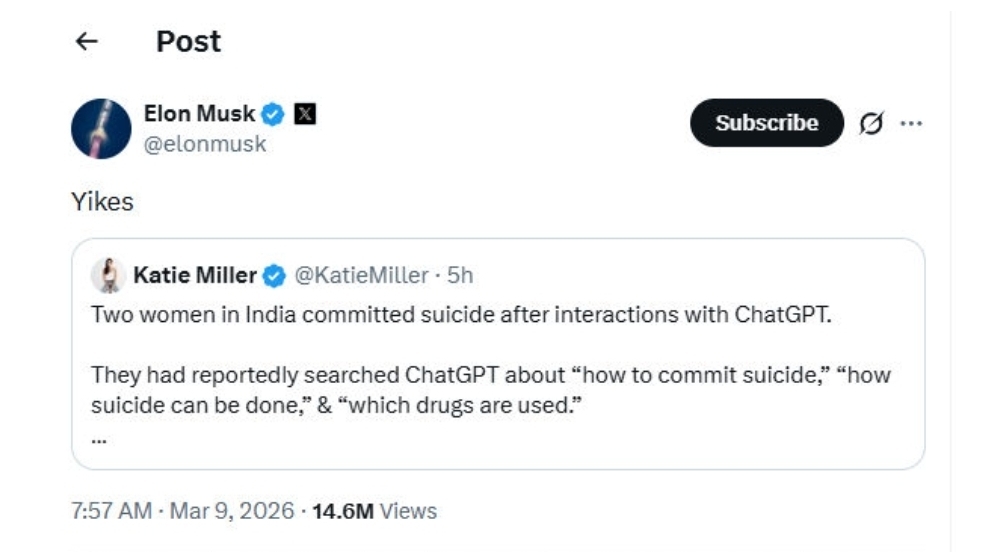Click the back arrow next to Post

pos(87,41)
